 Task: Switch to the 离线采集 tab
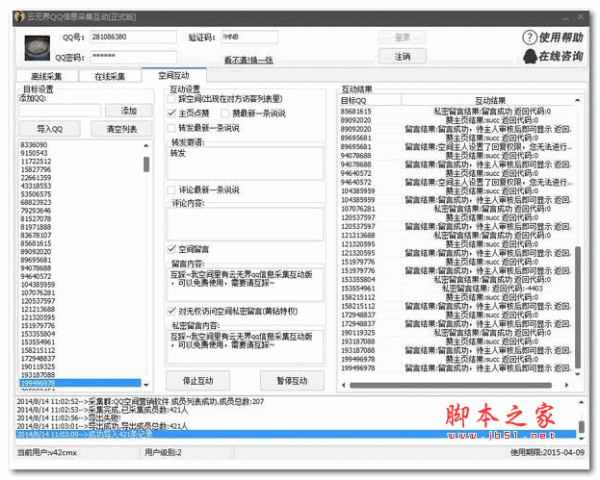pyautogui.click(x=46, y=76)
